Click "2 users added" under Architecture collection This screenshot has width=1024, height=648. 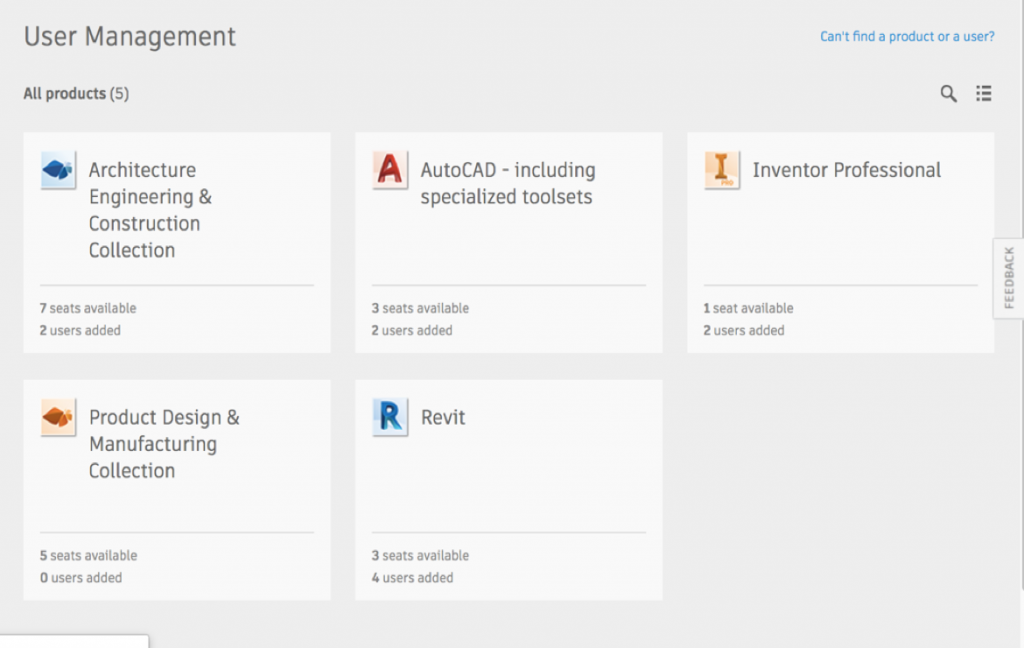click(80, 330)
